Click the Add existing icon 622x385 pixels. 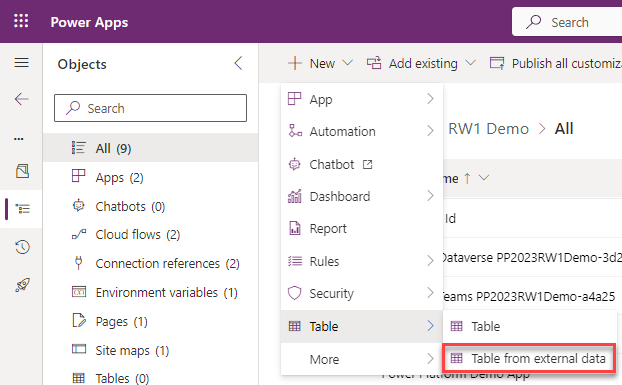(x=374, y=63)
